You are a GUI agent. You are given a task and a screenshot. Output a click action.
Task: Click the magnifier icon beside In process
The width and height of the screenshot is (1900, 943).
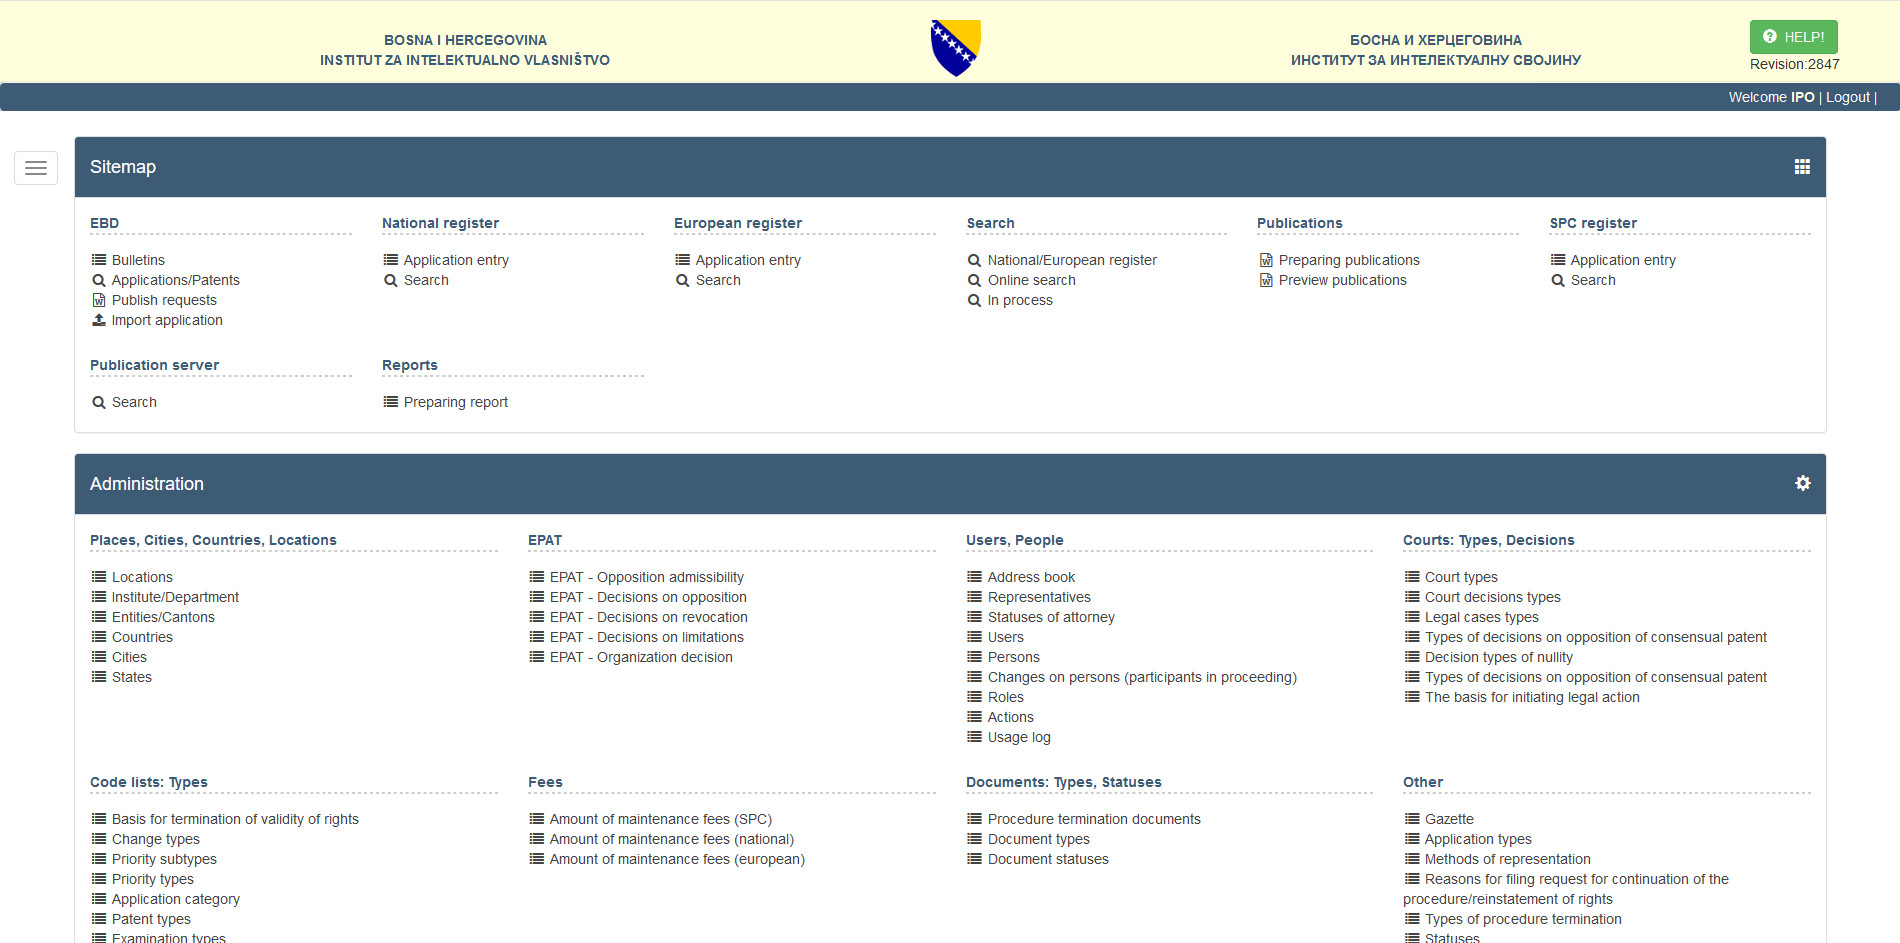tap(975, 300)
